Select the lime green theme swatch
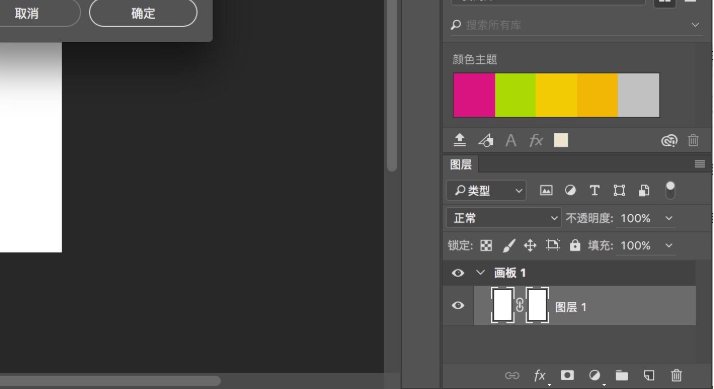The image size is (714, 389). click(515, 95)
